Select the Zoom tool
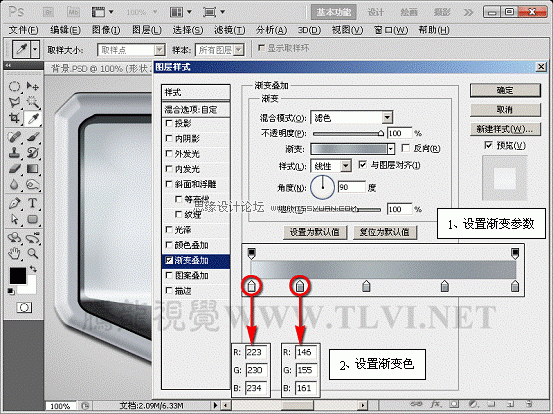 click(x=32, y=253)
